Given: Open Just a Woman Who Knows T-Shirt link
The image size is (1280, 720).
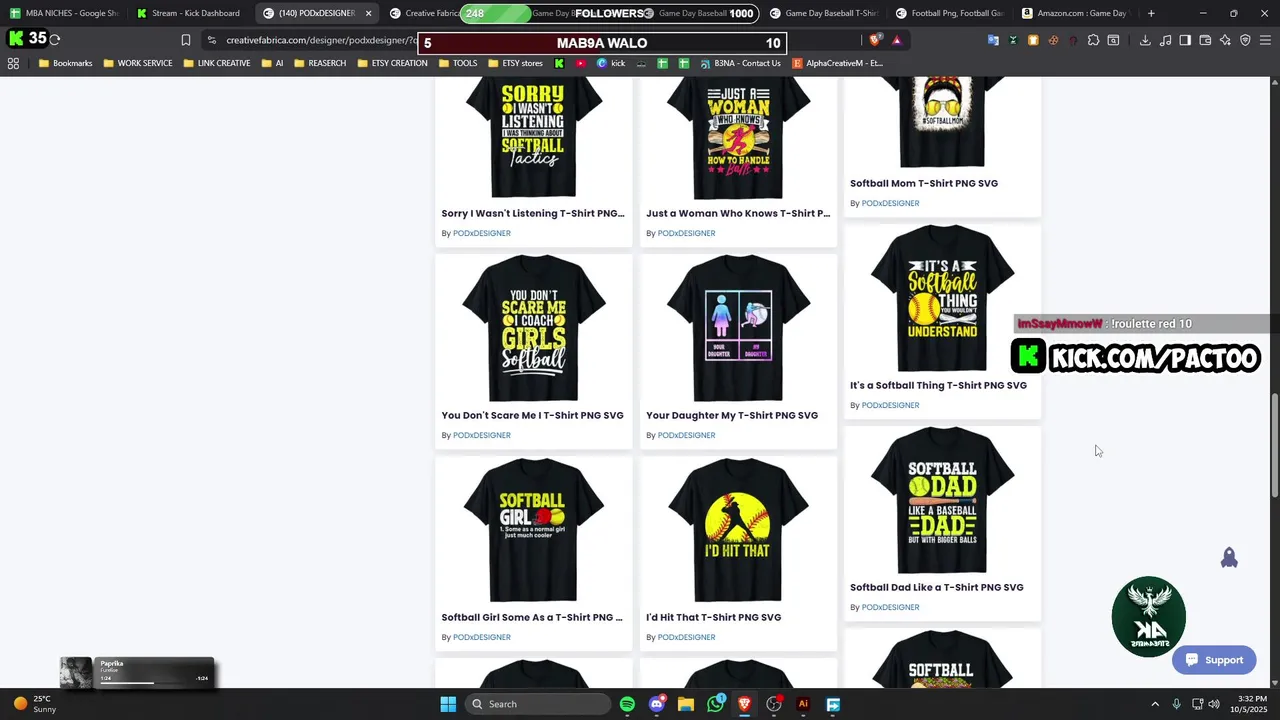Looking at the screenshot, I should (738, 213).
